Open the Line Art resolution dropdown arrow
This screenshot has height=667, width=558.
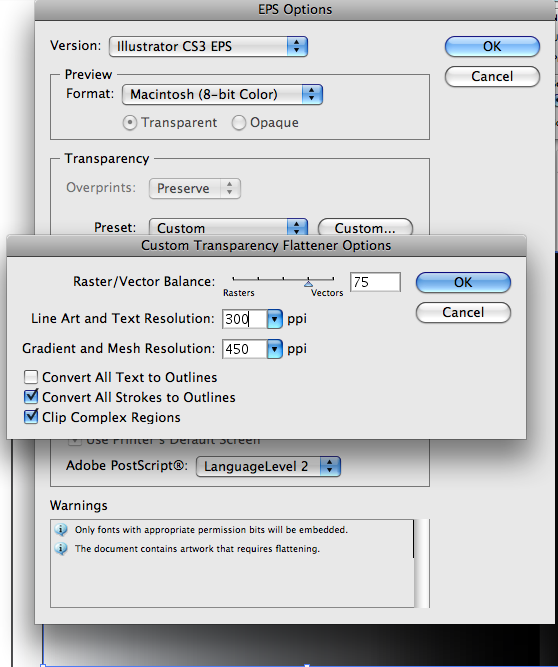click(x=275, y=319)
